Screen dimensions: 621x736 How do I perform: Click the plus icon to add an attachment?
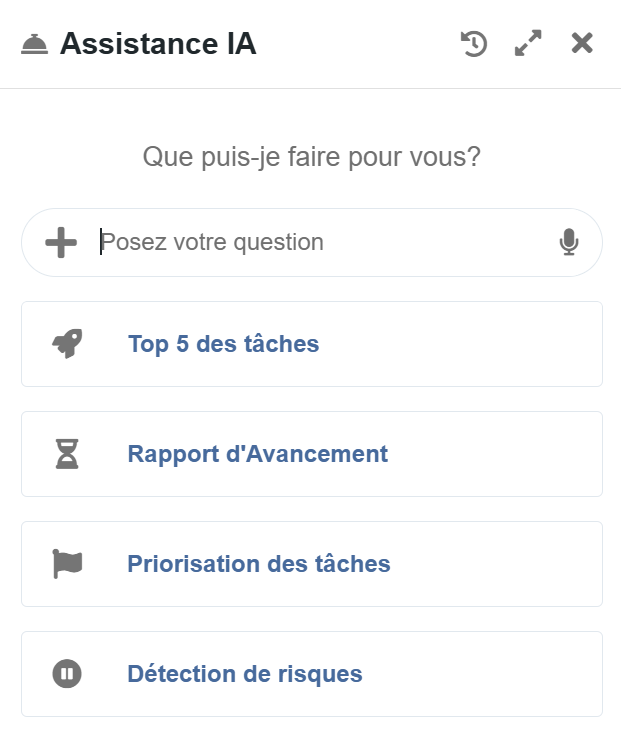pos(61,242)
